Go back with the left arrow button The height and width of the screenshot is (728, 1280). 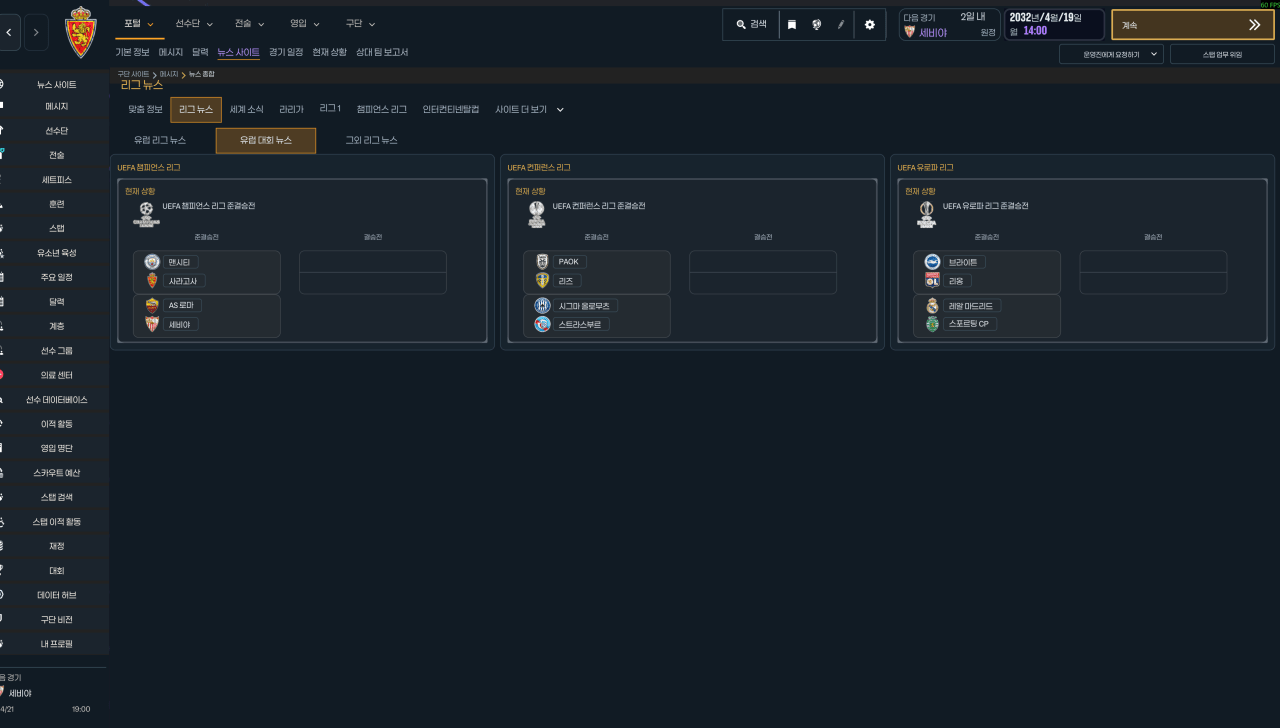coord(10,32)
